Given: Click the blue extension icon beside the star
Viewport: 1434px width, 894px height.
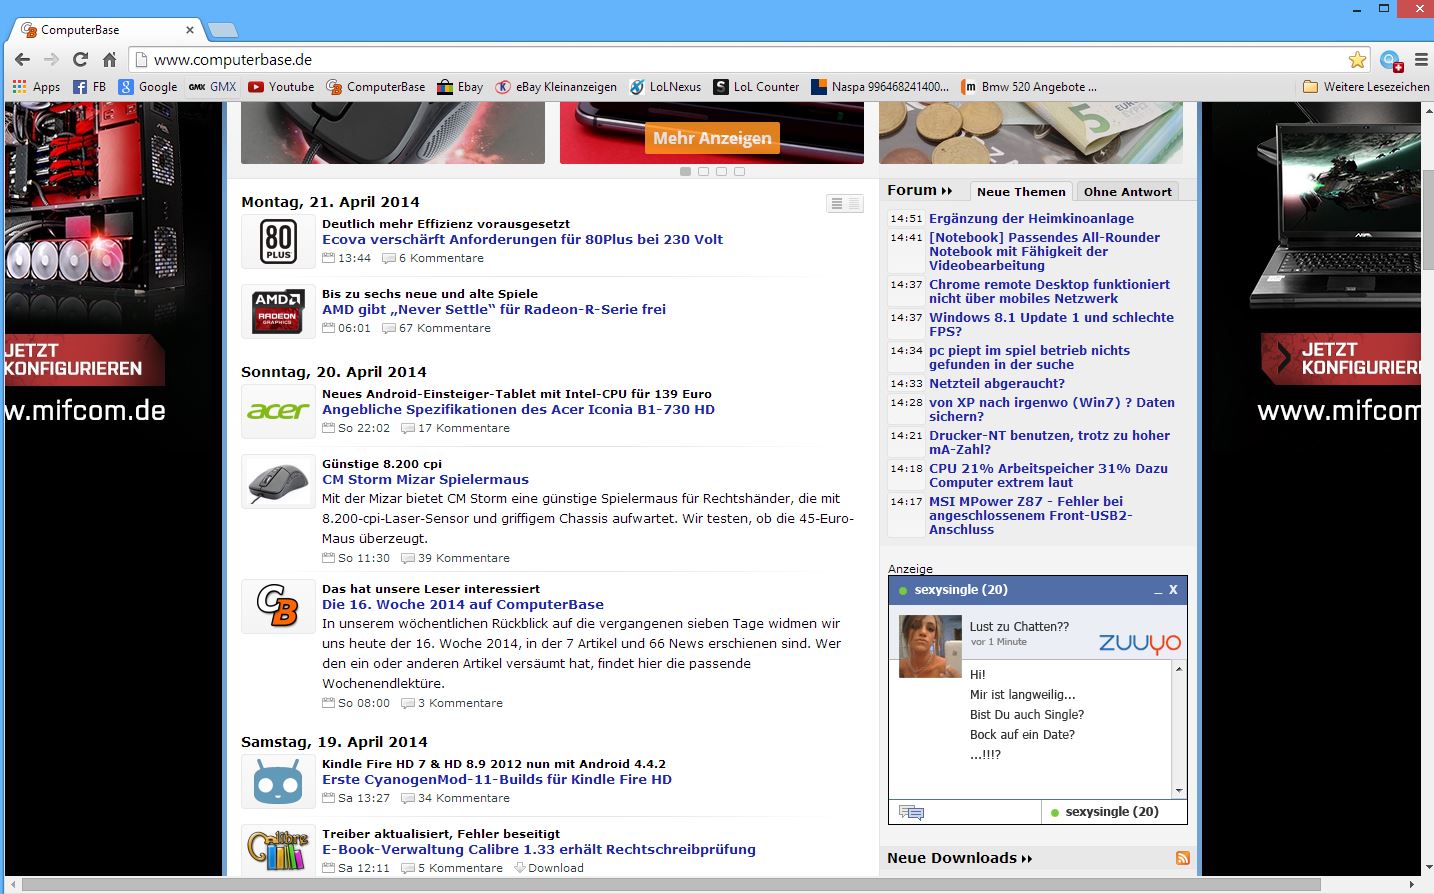Looking at the screenshot, I should pyautogui.click(x=1391, y=61).
